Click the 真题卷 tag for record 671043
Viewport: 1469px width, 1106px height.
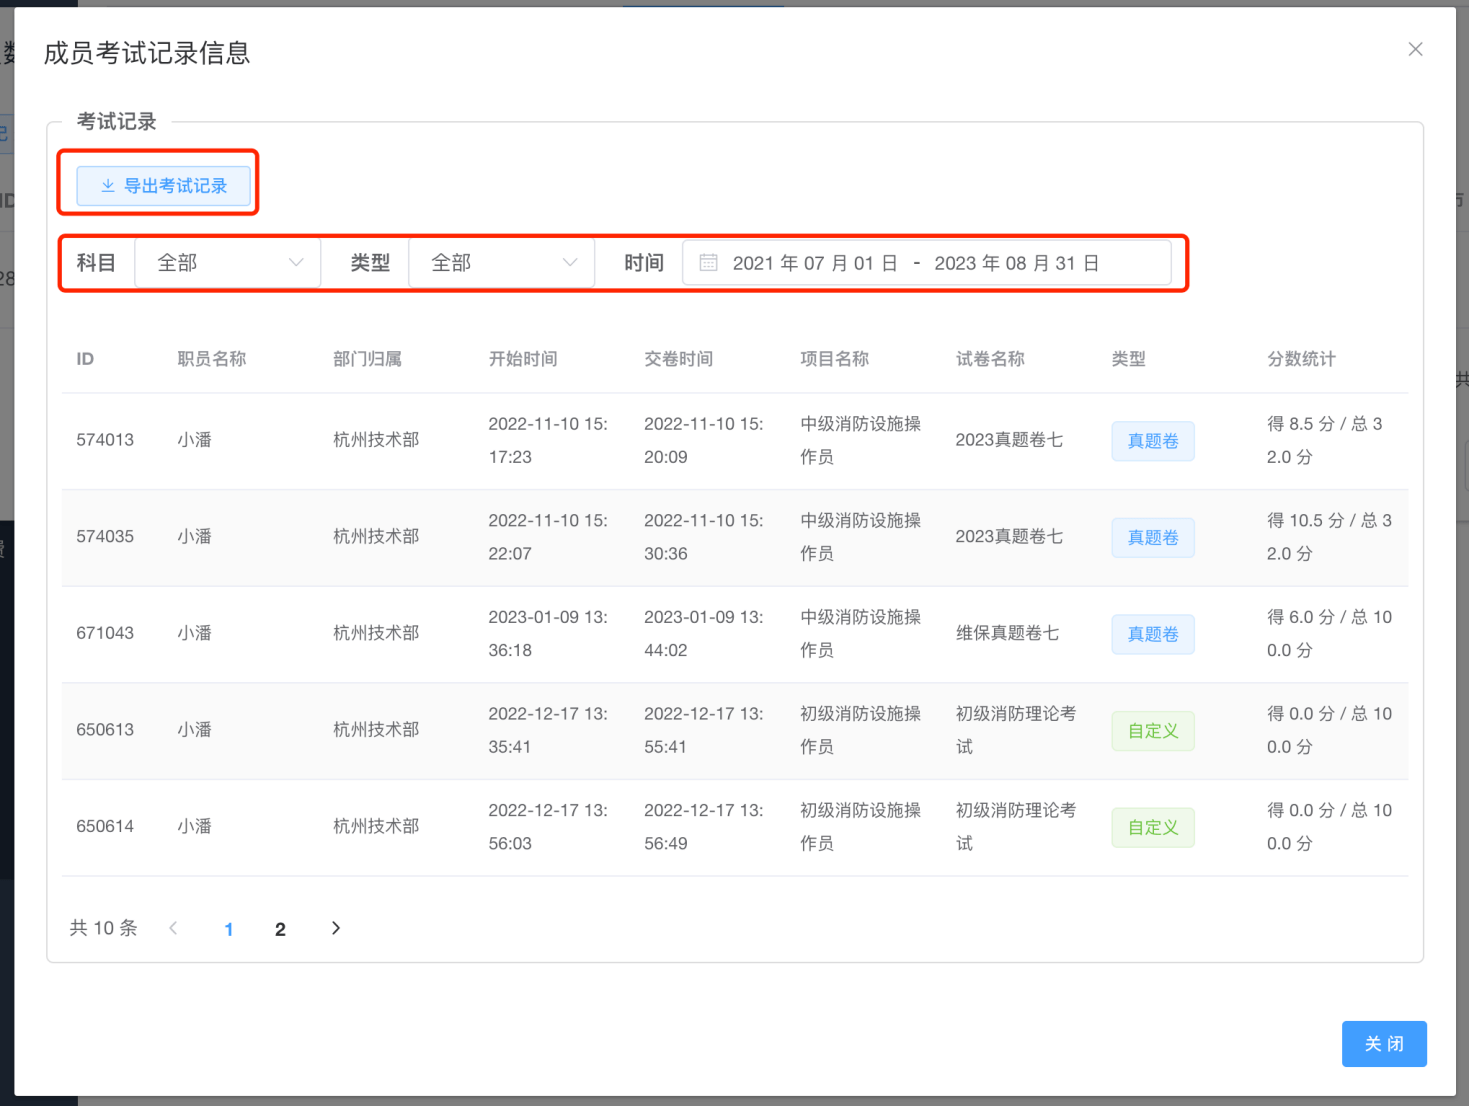[x=1153, y=634]
